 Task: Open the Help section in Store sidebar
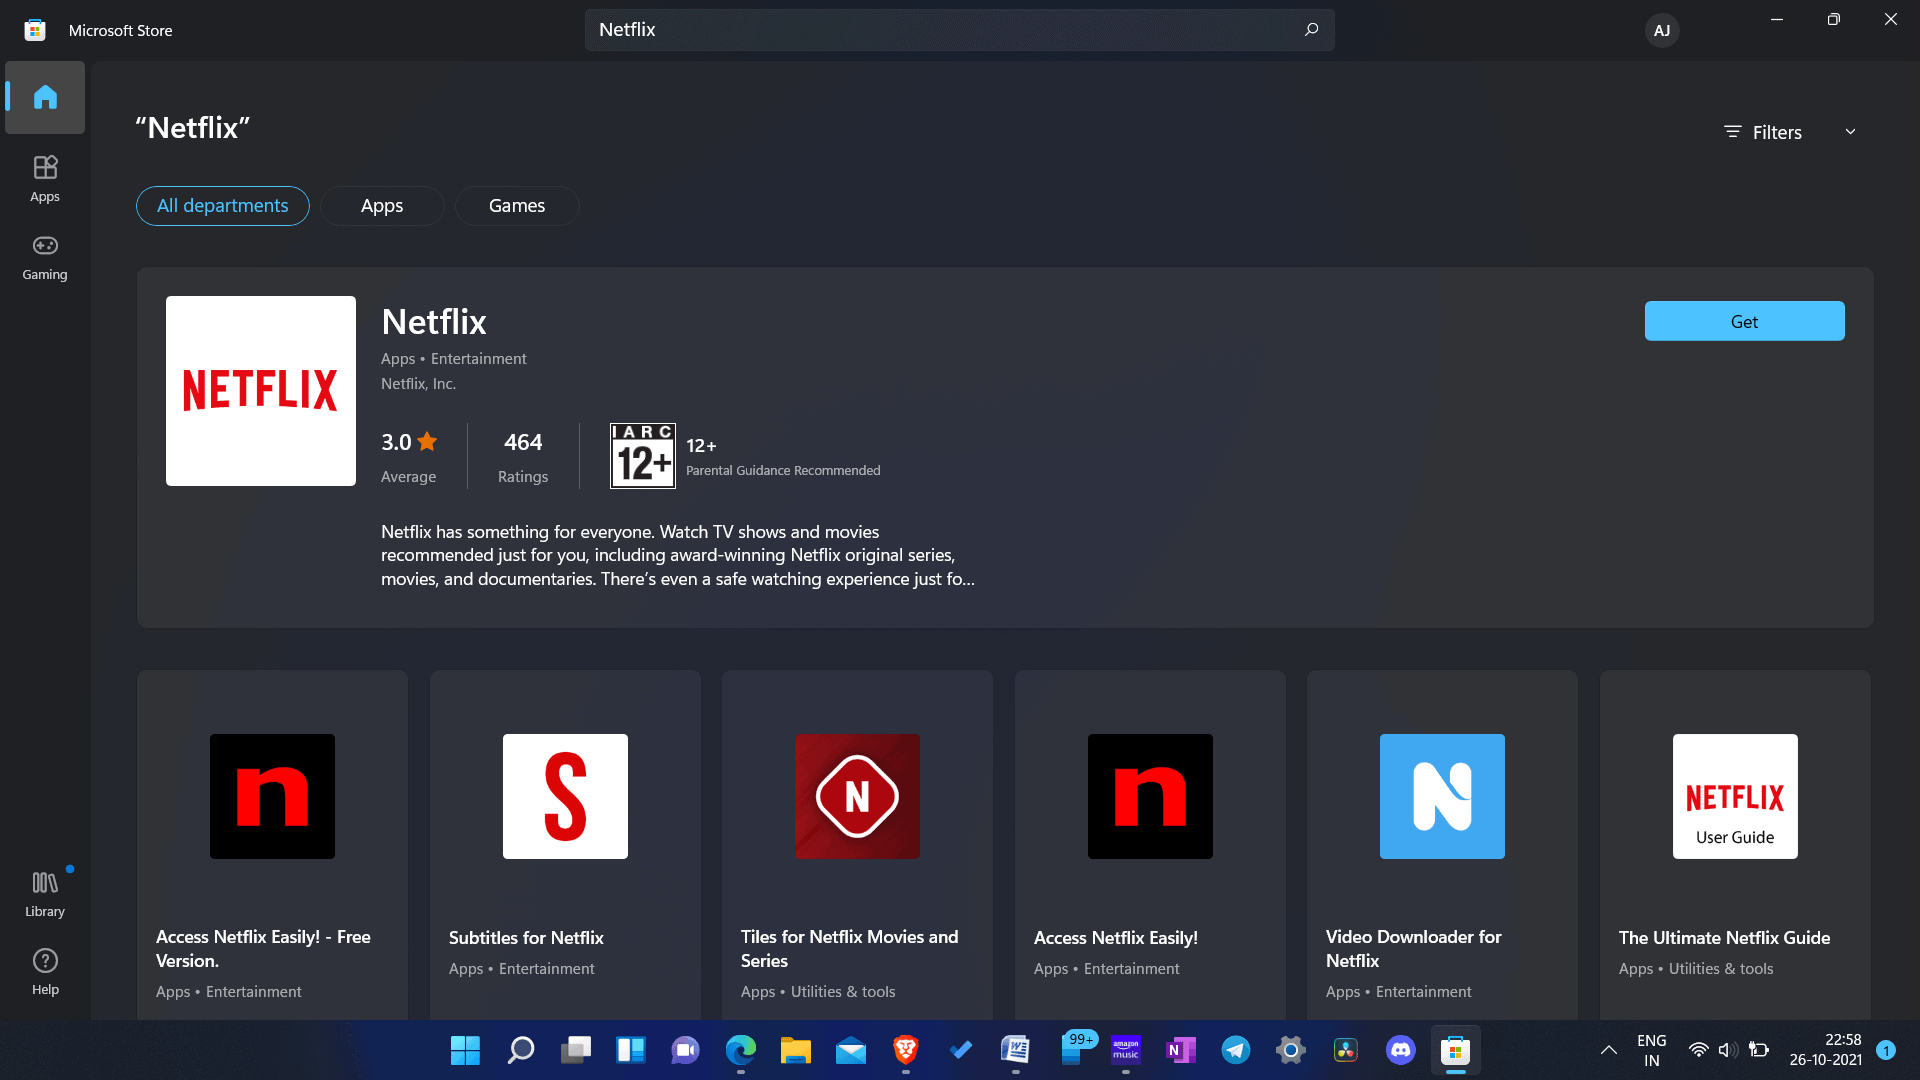point(44,970)
